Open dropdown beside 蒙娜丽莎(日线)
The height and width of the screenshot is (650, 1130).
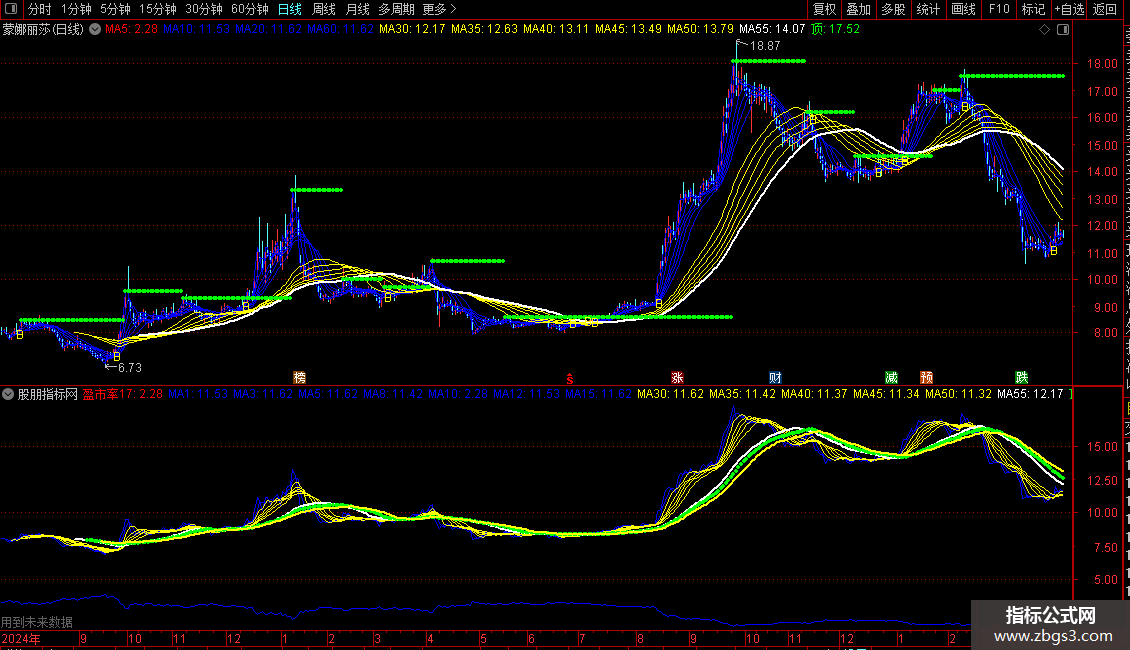coord(94,30)
